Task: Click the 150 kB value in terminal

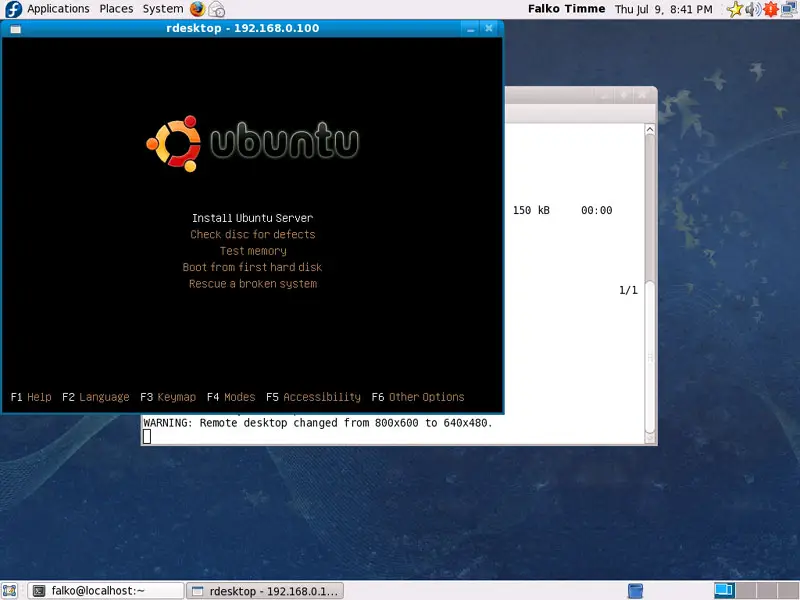Action: pos(531,210)
